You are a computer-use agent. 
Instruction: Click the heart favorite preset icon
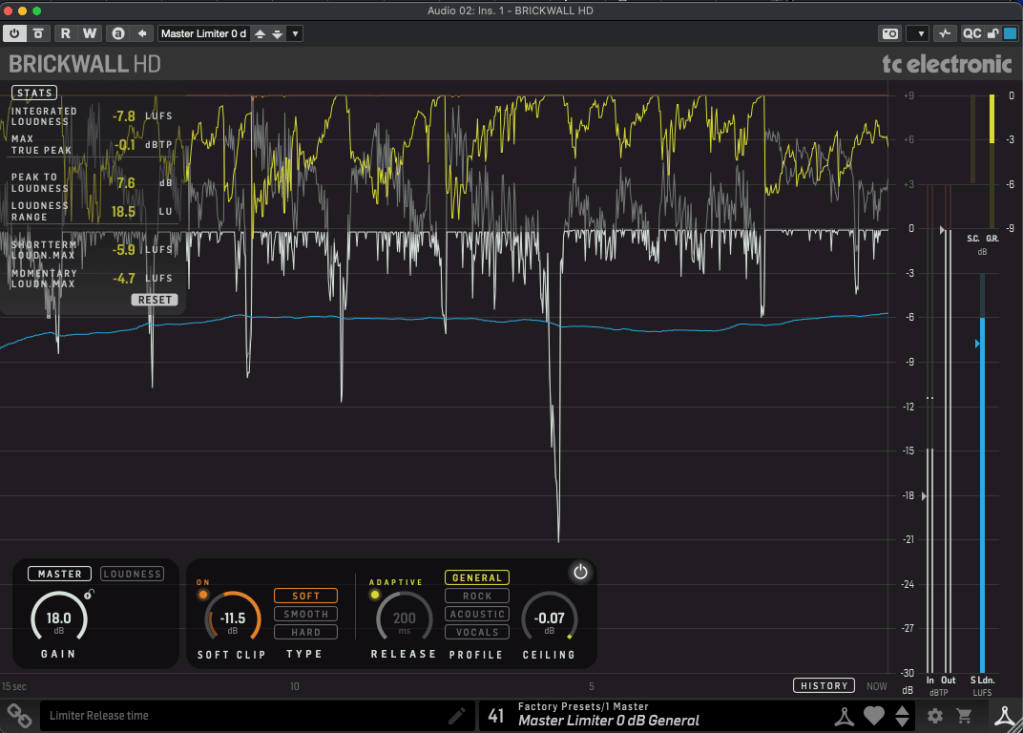click(874, 715)
